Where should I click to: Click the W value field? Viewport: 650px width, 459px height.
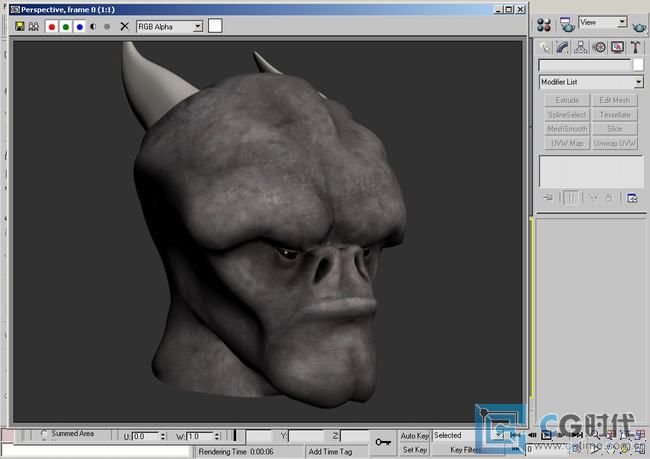point(200,436)
